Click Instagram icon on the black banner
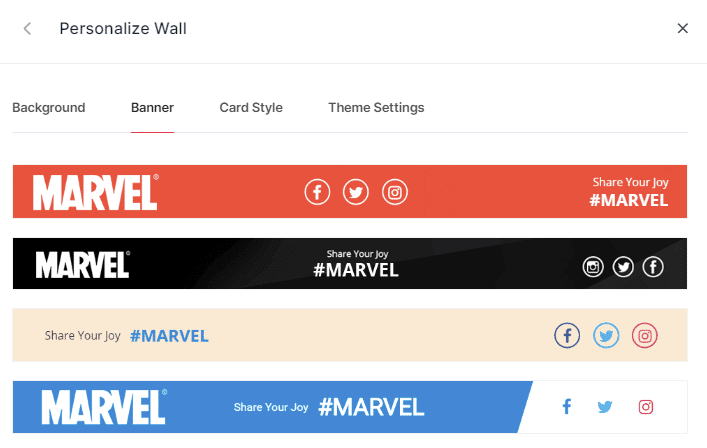This screenshot has height=448, width=707. click(x=594, y=266)
